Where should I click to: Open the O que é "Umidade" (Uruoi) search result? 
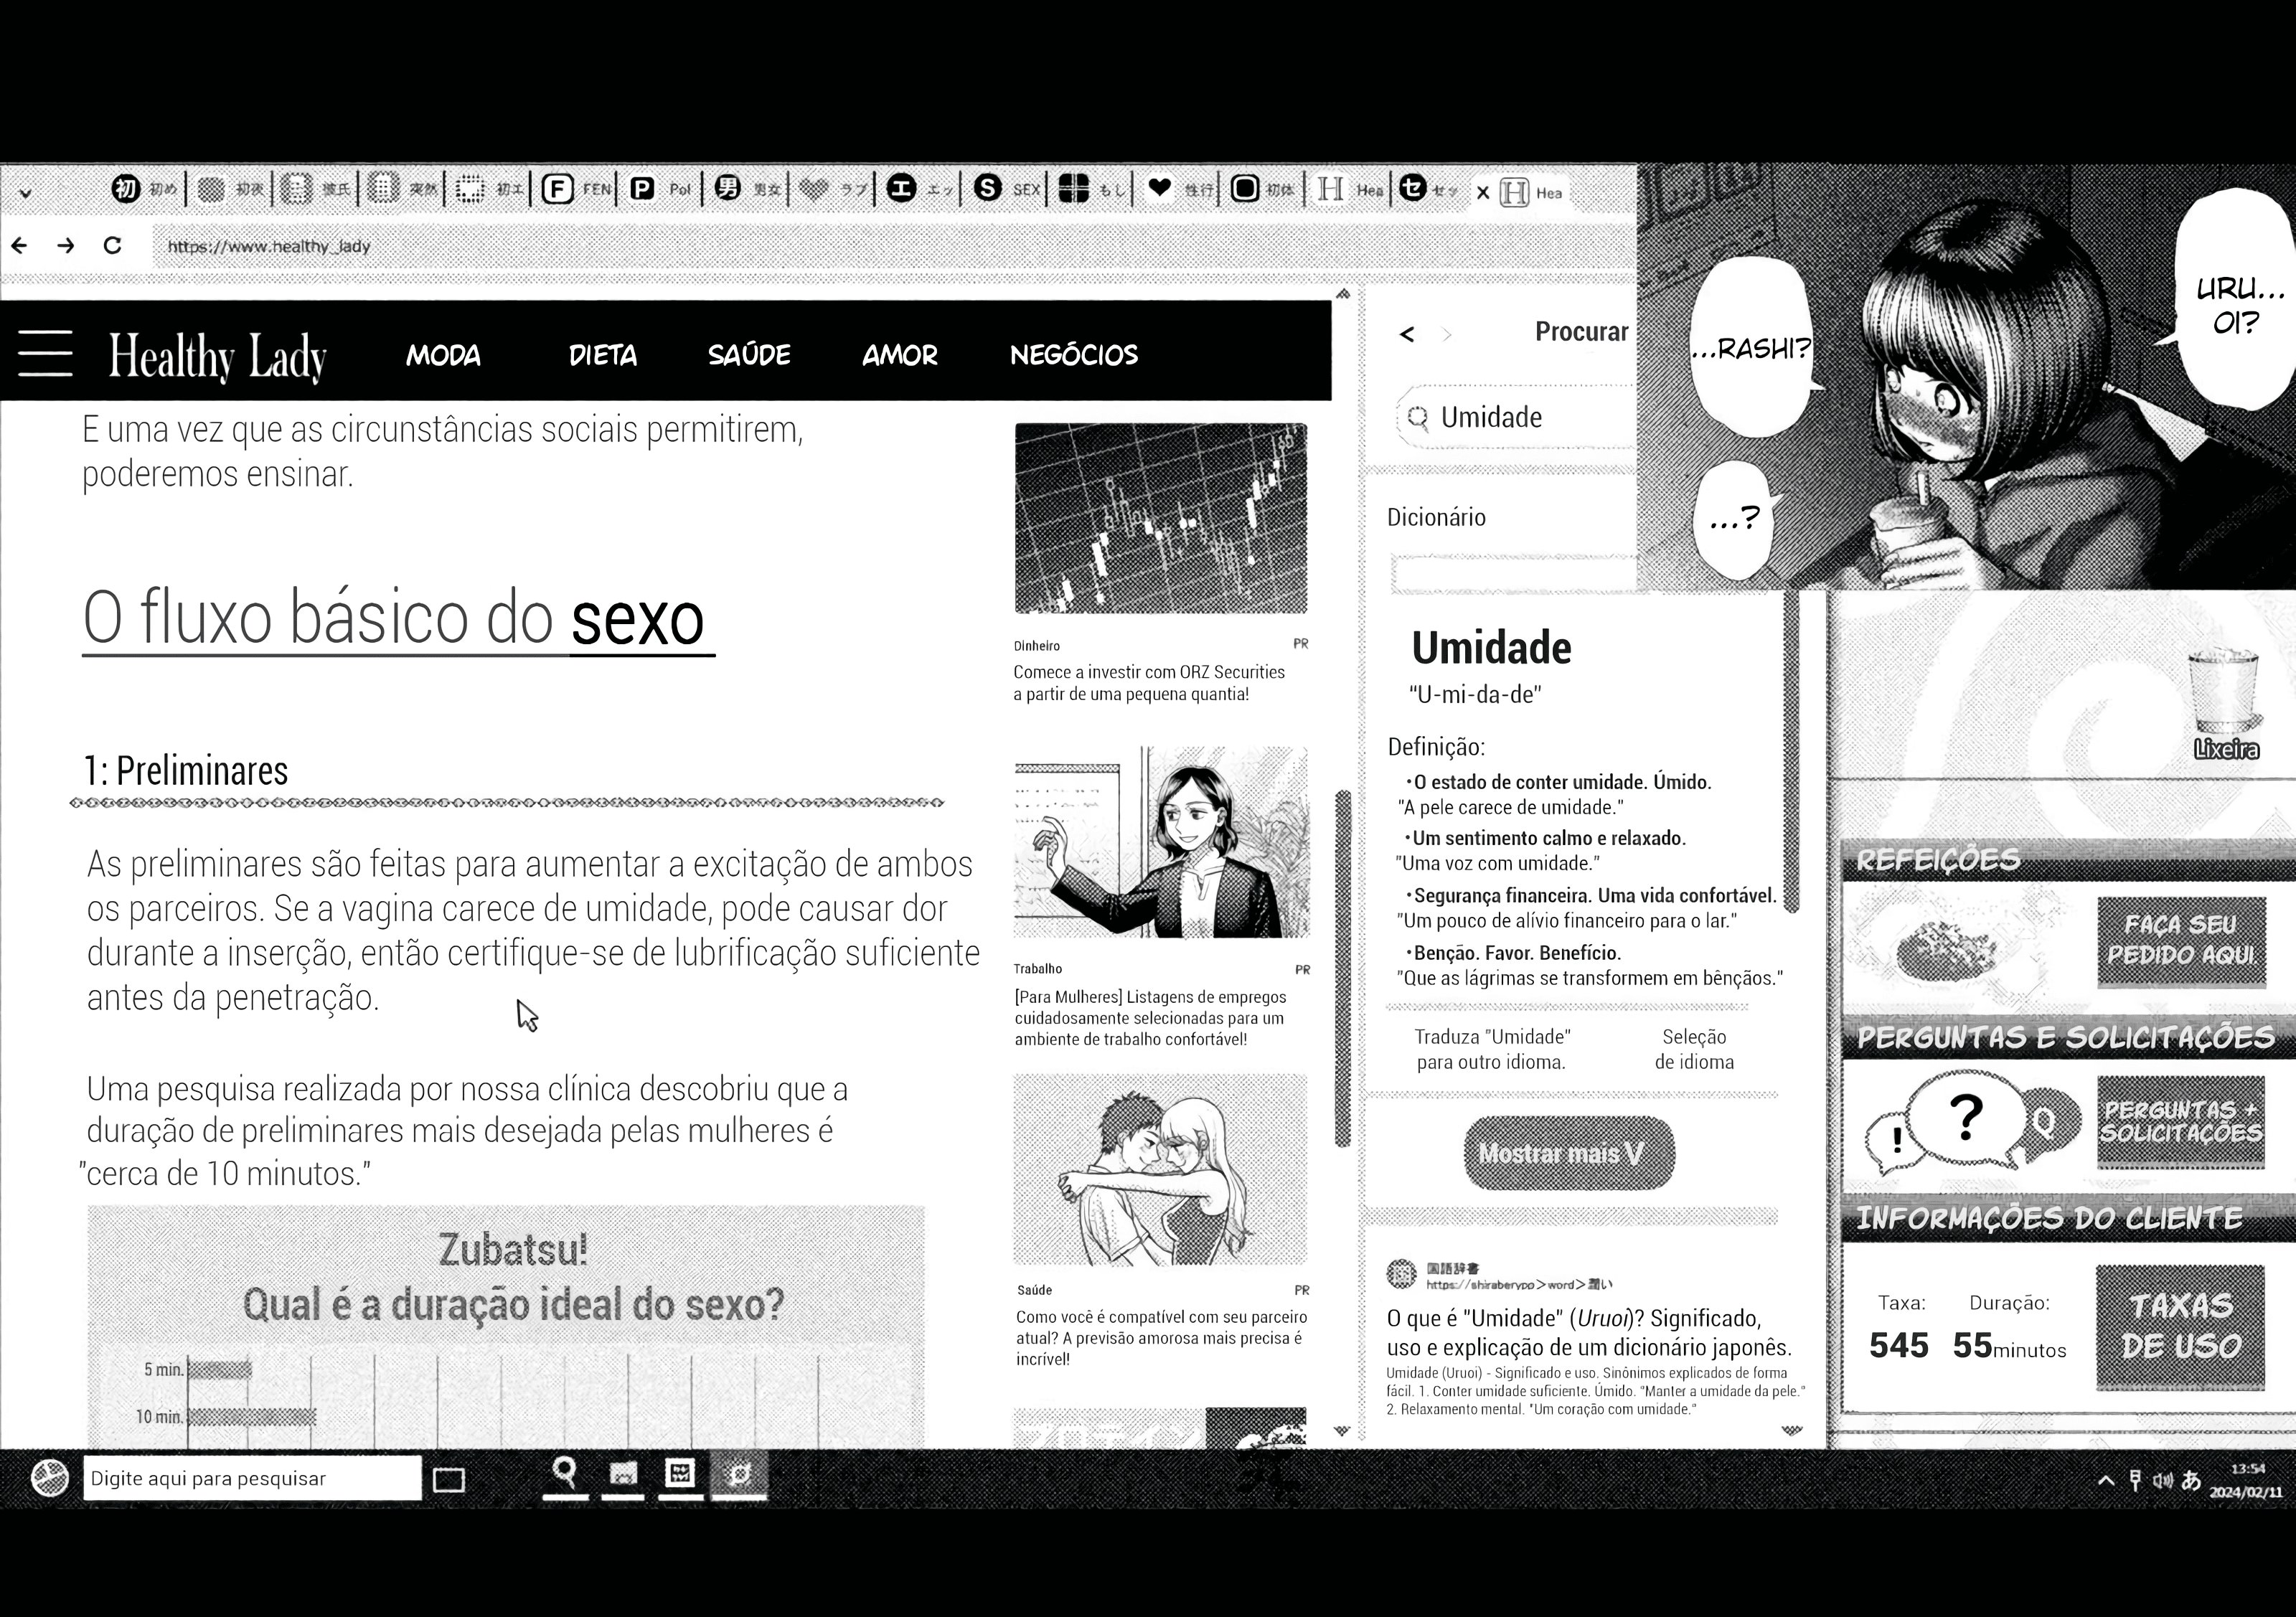(x=1589, y=1332)
